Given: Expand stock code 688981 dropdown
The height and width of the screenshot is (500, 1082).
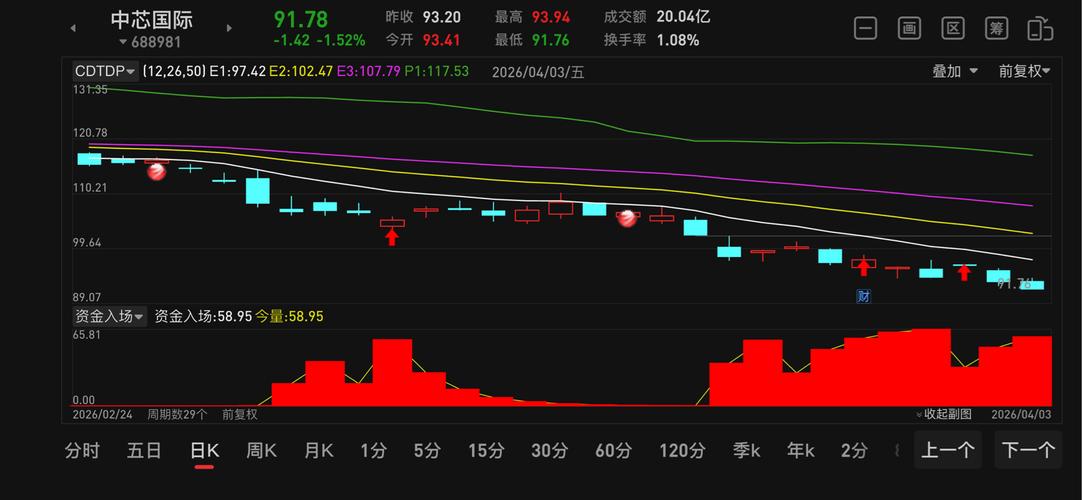Looking at the screenshot, I should pyautogui.click(x=150, y=42).
